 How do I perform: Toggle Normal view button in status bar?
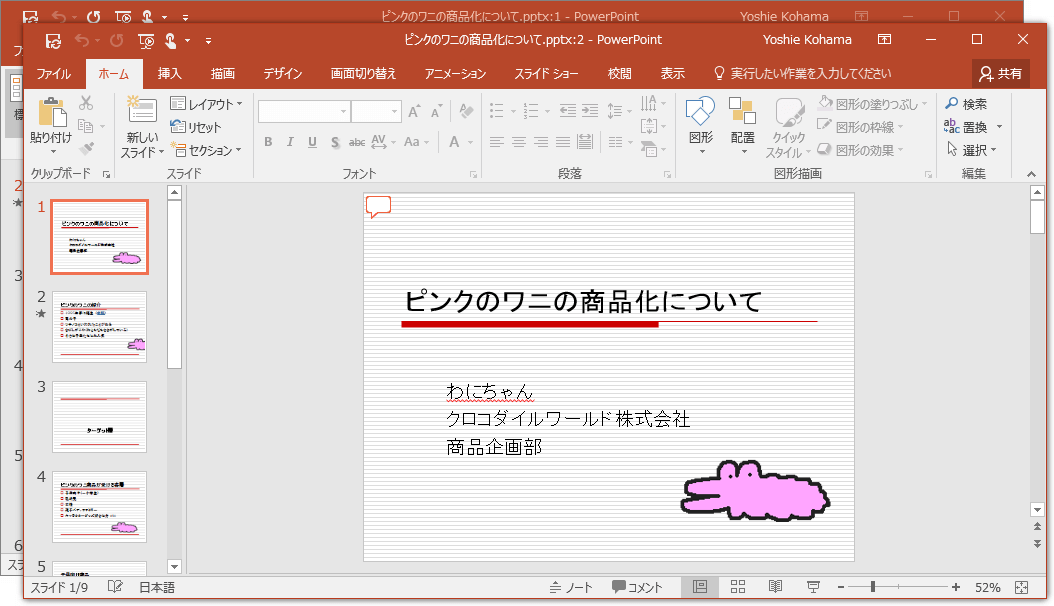tap(700, 587)
